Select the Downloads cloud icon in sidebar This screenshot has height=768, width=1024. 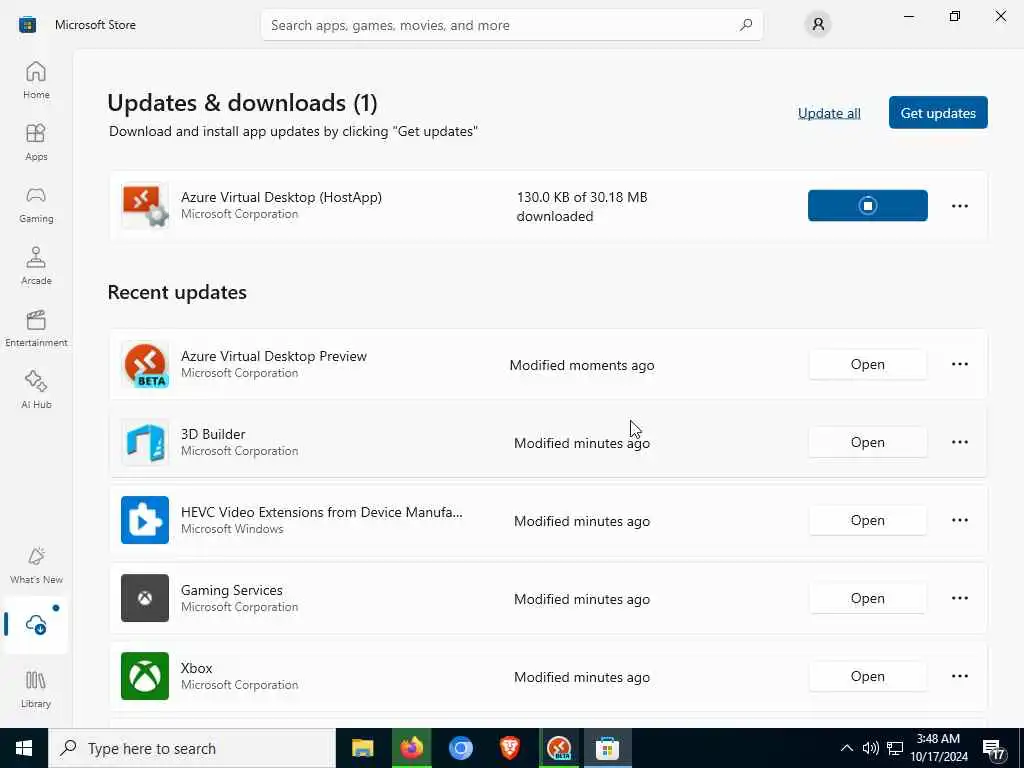pyautogui.click(x=36, y=624)
